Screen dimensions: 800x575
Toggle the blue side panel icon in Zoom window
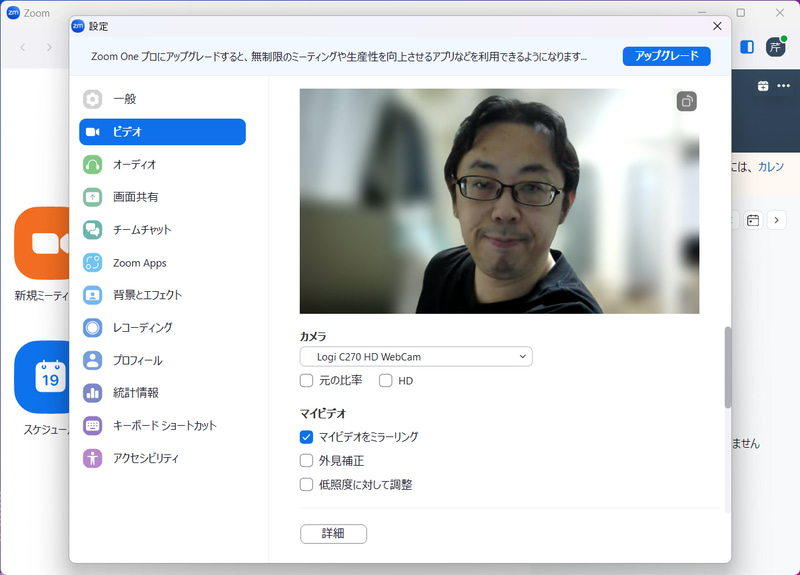747,47
